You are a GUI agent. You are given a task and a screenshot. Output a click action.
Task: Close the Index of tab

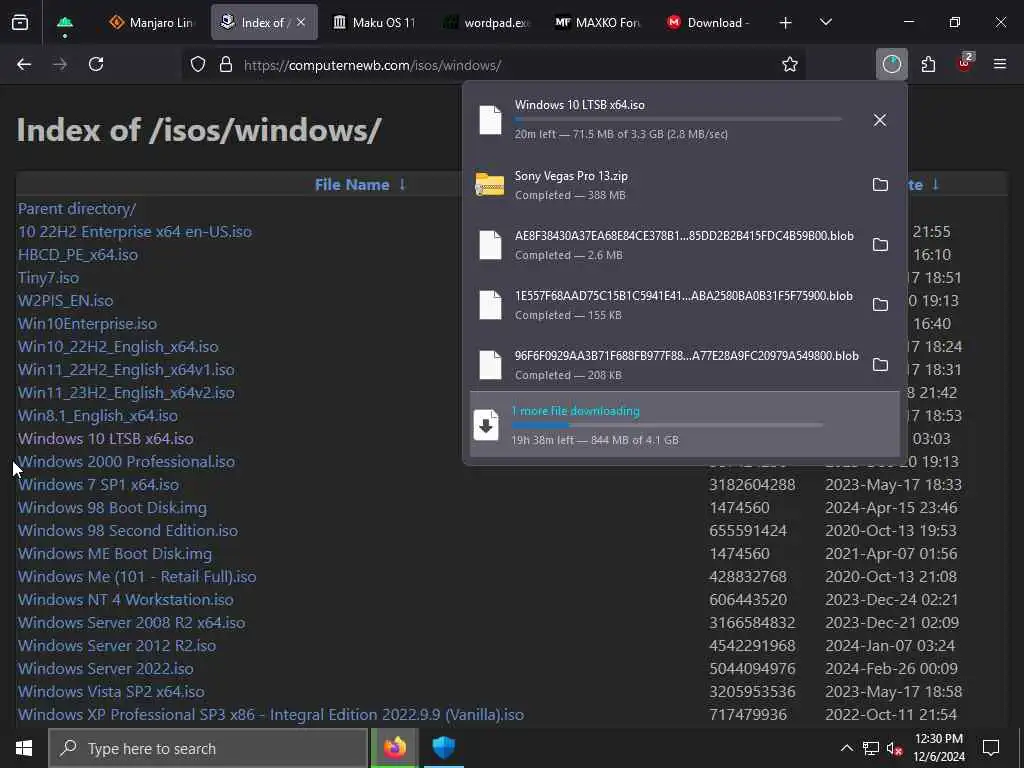click(300, 22)
